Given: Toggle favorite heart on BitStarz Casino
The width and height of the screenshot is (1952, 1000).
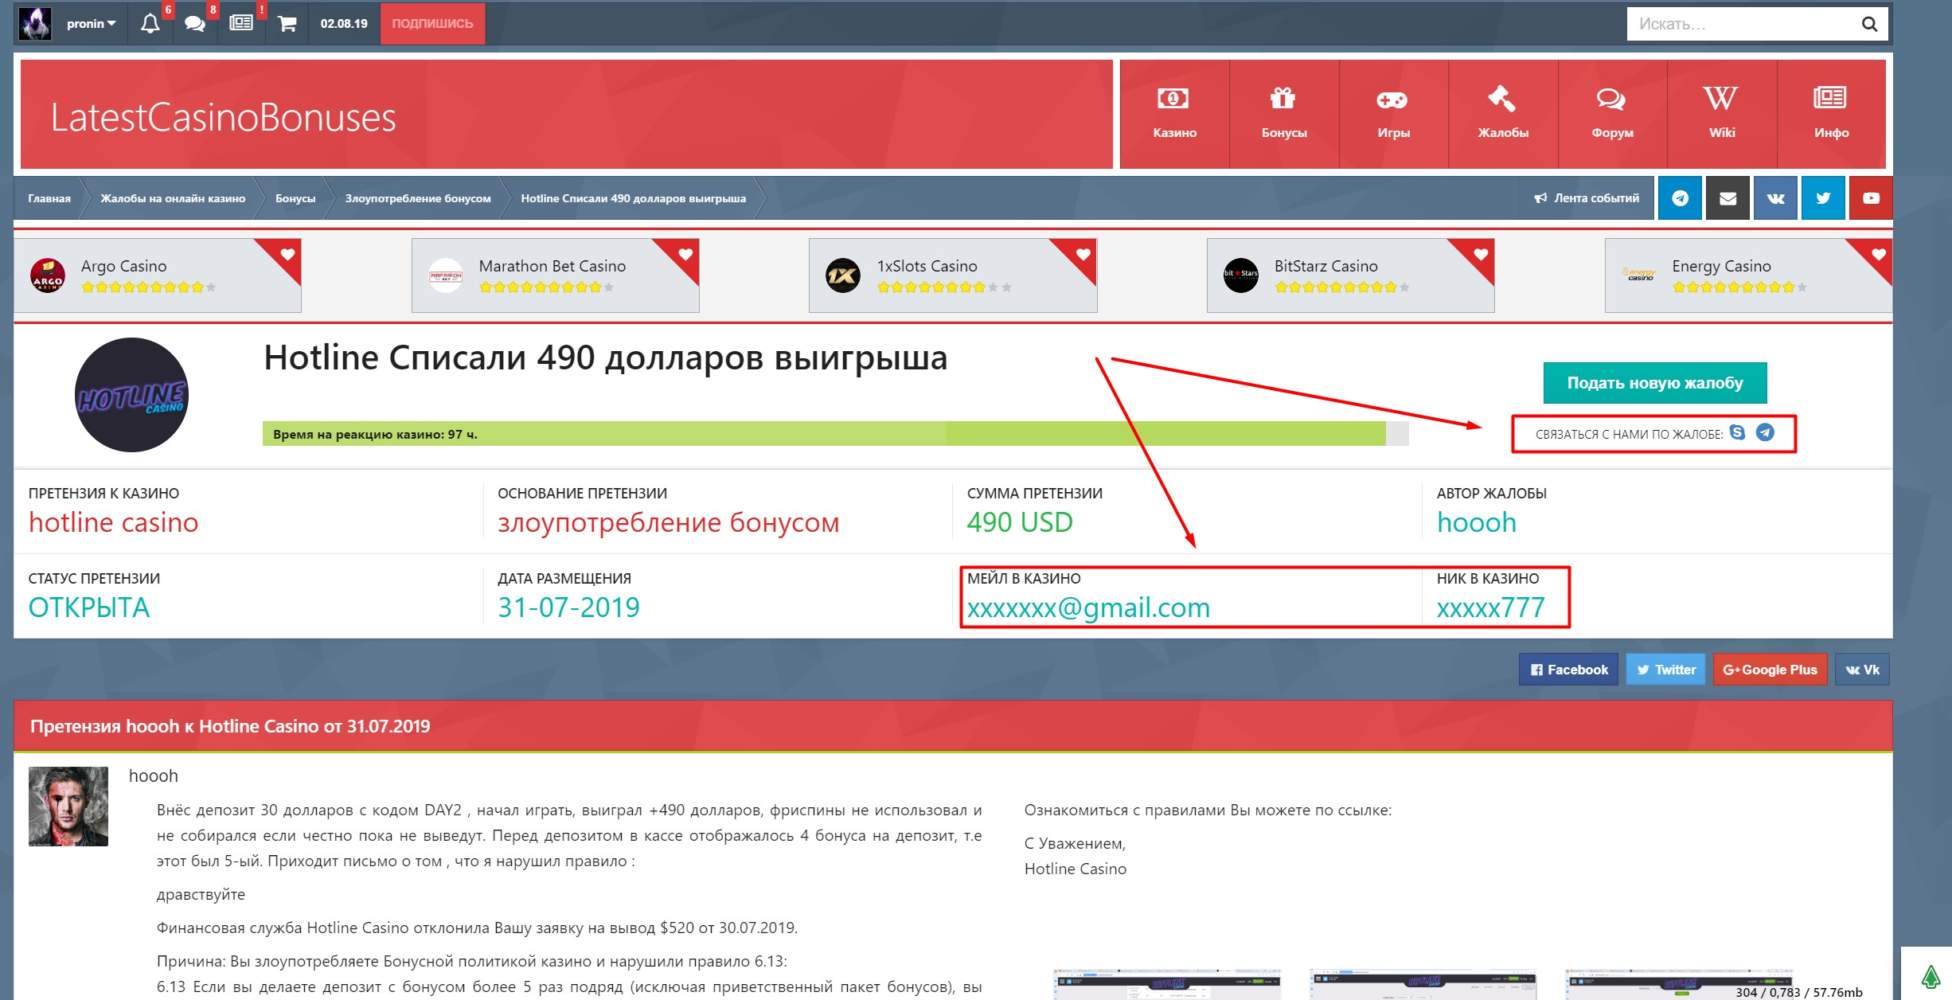Looking at the screenshot, I should (1480, 254).
